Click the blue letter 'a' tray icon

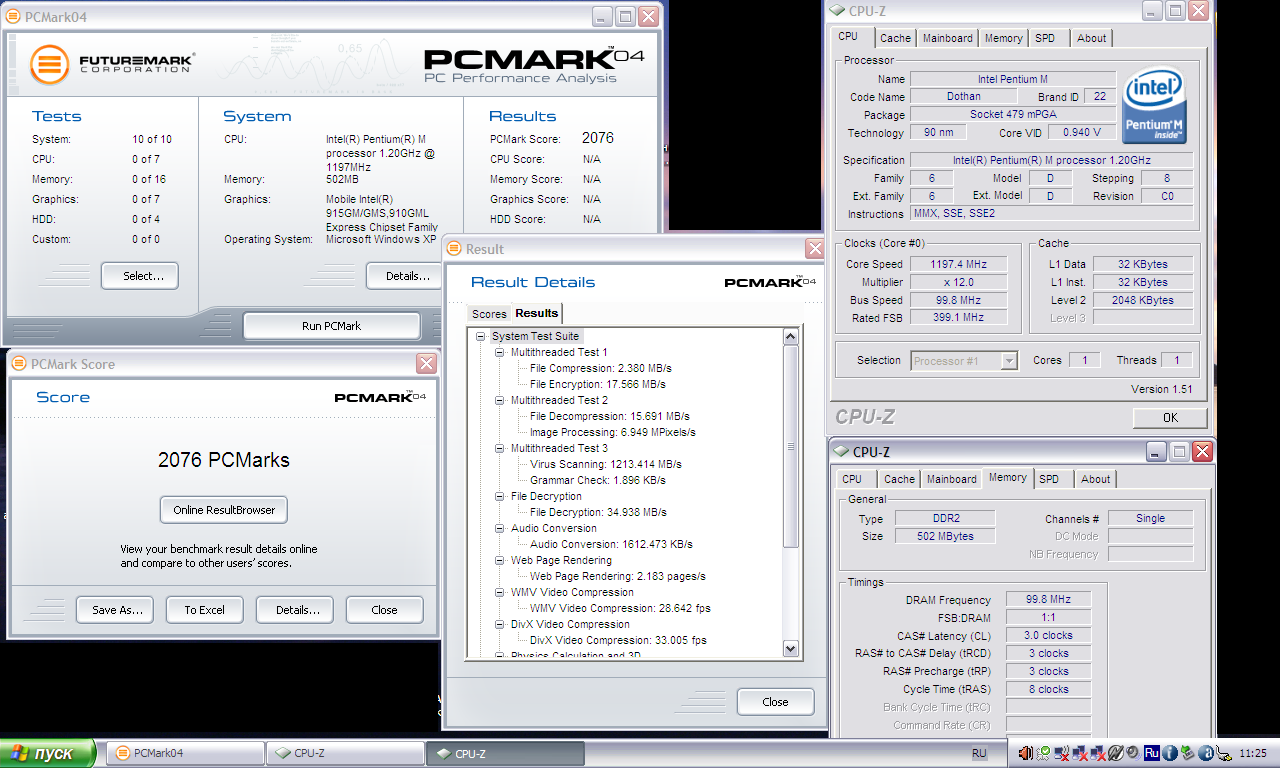(1205, 753)
